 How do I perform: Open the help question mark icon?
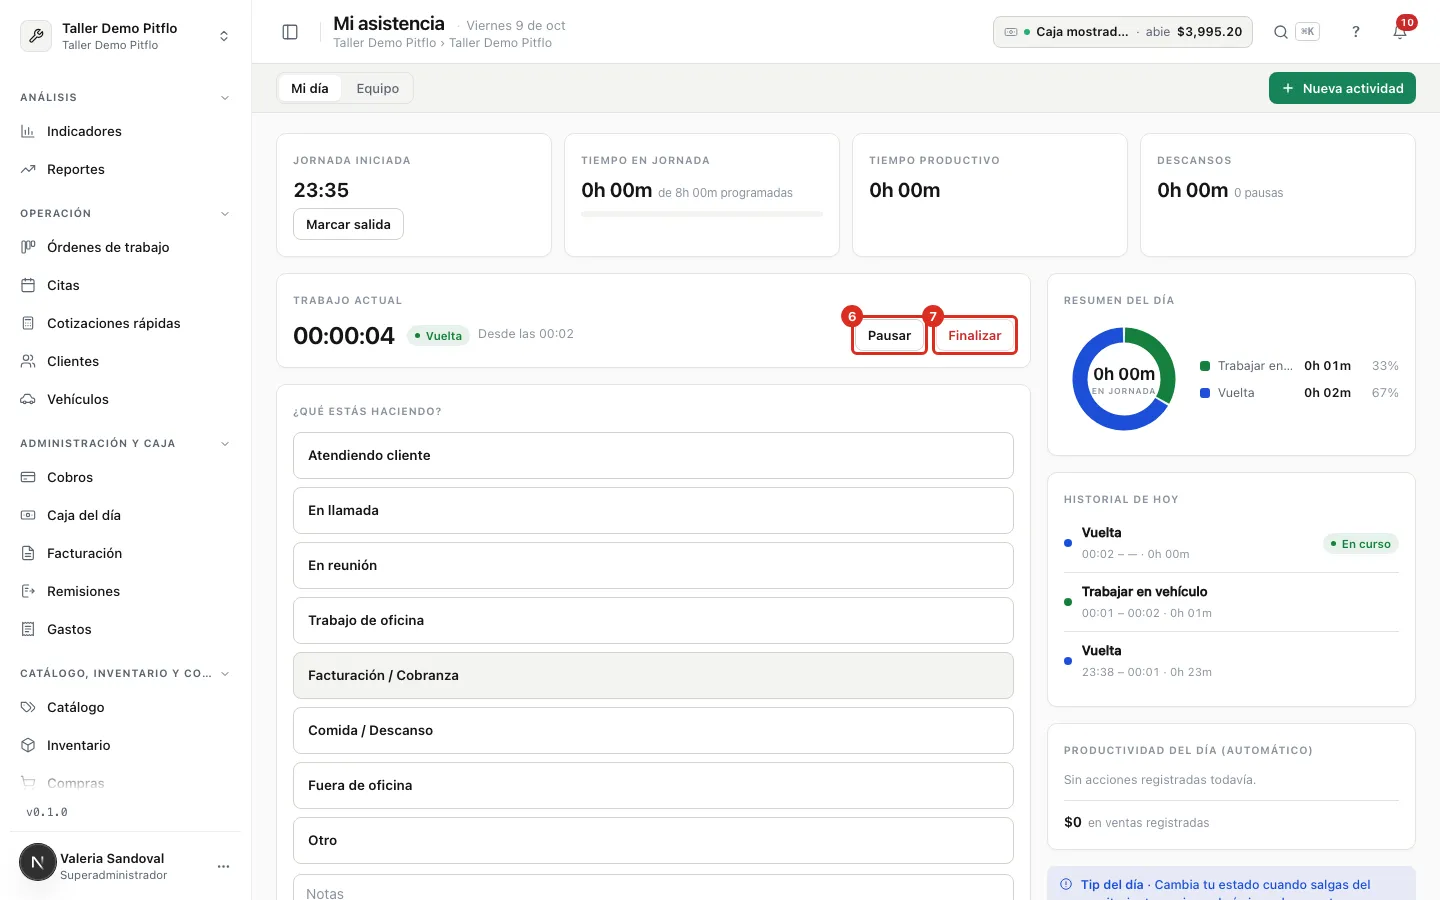pyautogui.click(x=1356, y=32)
